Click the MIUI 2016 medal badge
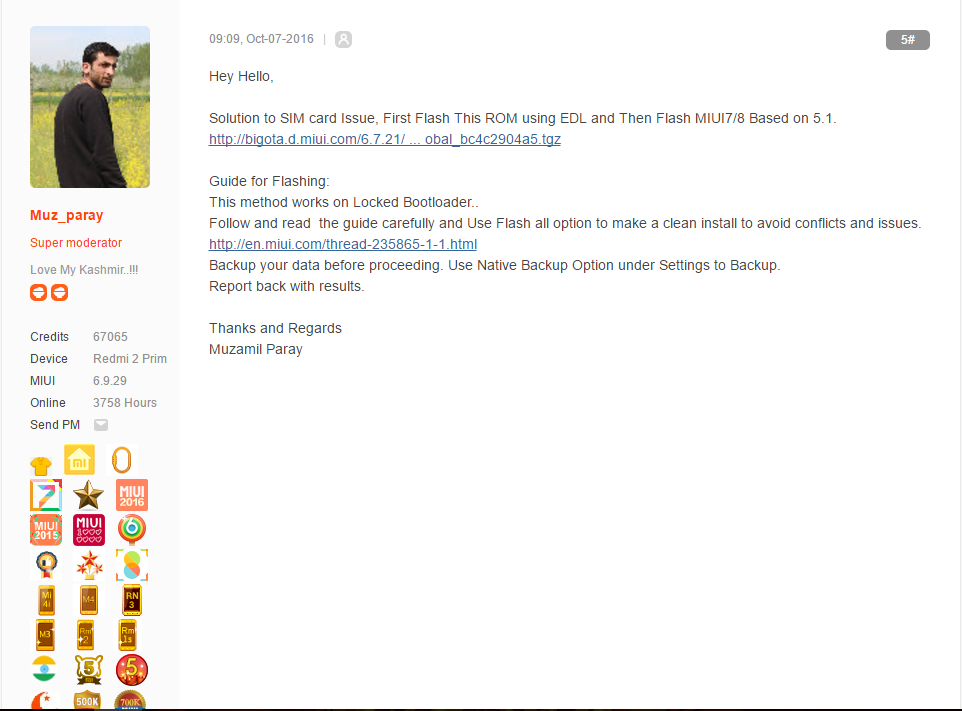962x711 pixels. [132, 495]
